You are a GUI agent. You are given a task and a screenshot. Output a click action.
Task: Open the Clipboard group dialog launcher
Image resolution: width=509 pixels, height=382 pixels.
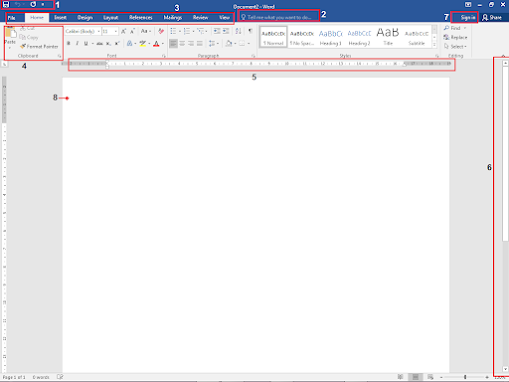coord(59,56)
